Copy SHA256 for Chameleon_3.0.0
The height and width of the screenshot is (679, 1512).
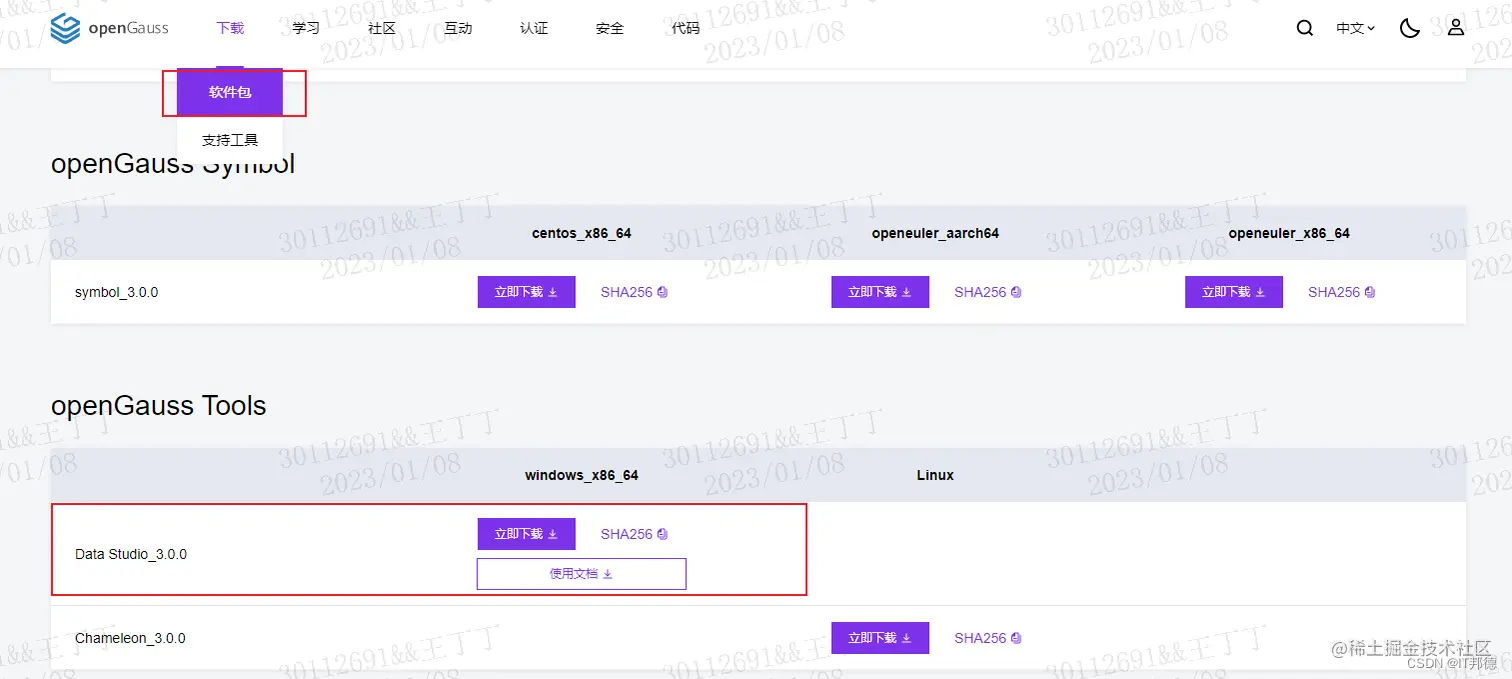tap(988, 638)
